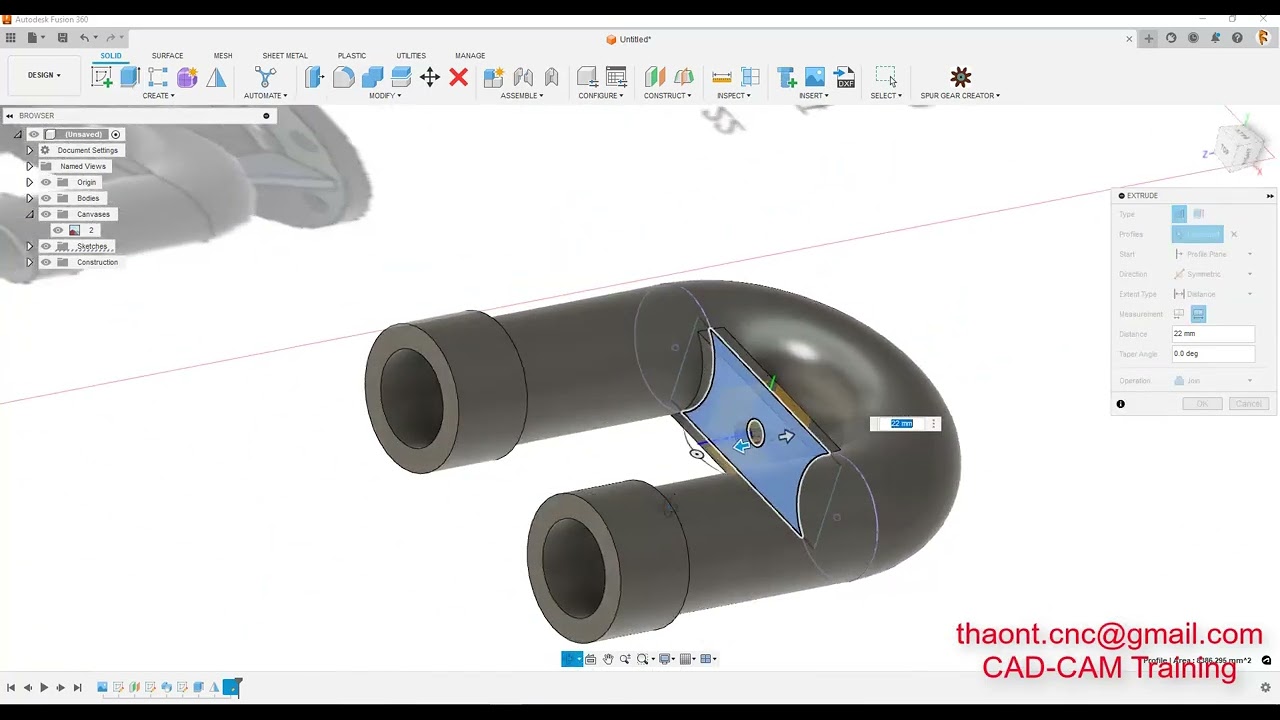This screenshot has height=720, width=1280.
Task: Select the Offset Face tool
Action: click(x=401, y=77)
